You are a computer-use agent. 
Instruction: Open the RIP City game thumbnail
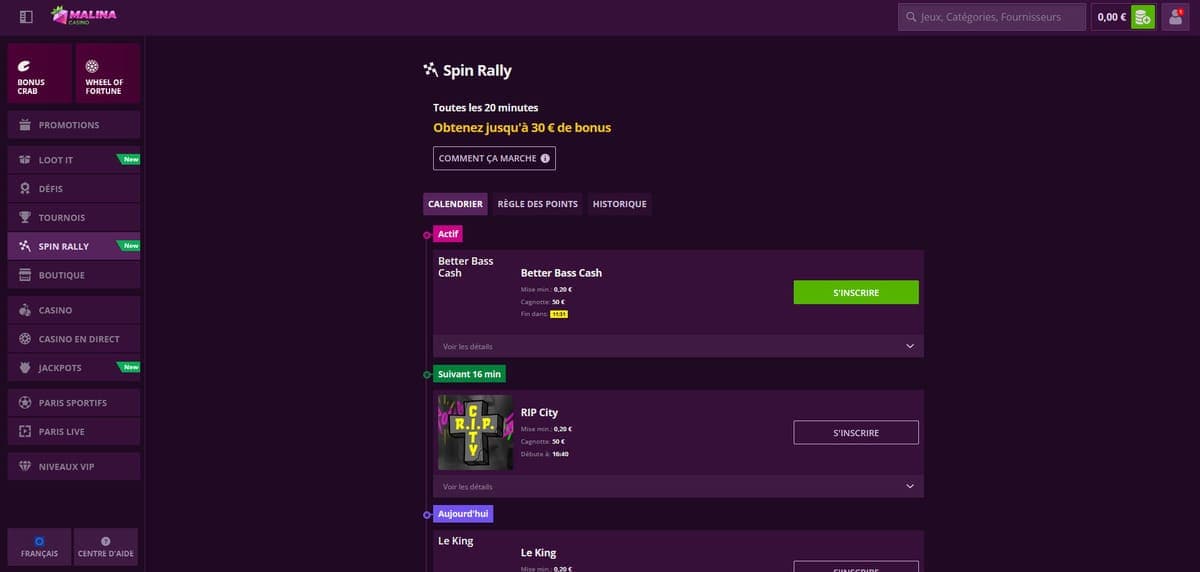click(476, 432)
